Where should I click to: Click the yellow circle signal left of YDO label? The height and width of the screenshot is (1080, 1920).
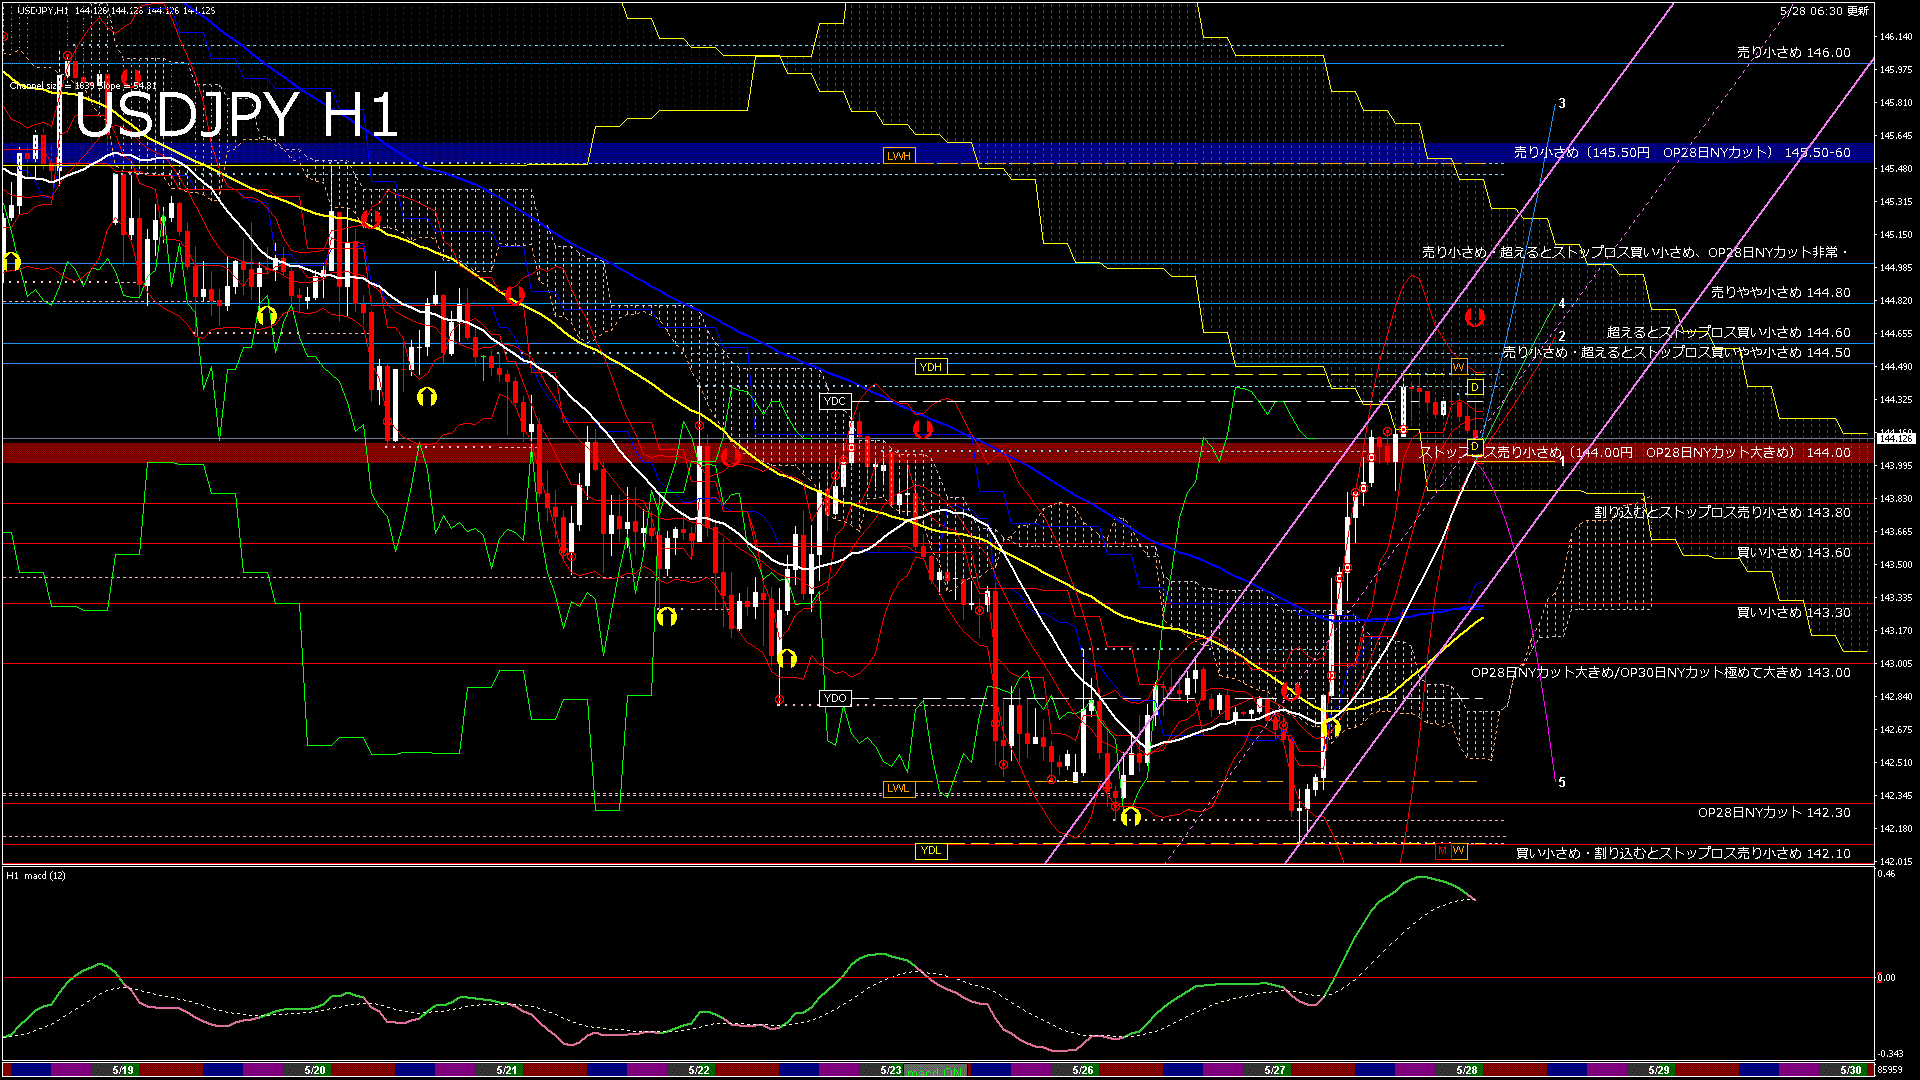(x=787, y=658)
